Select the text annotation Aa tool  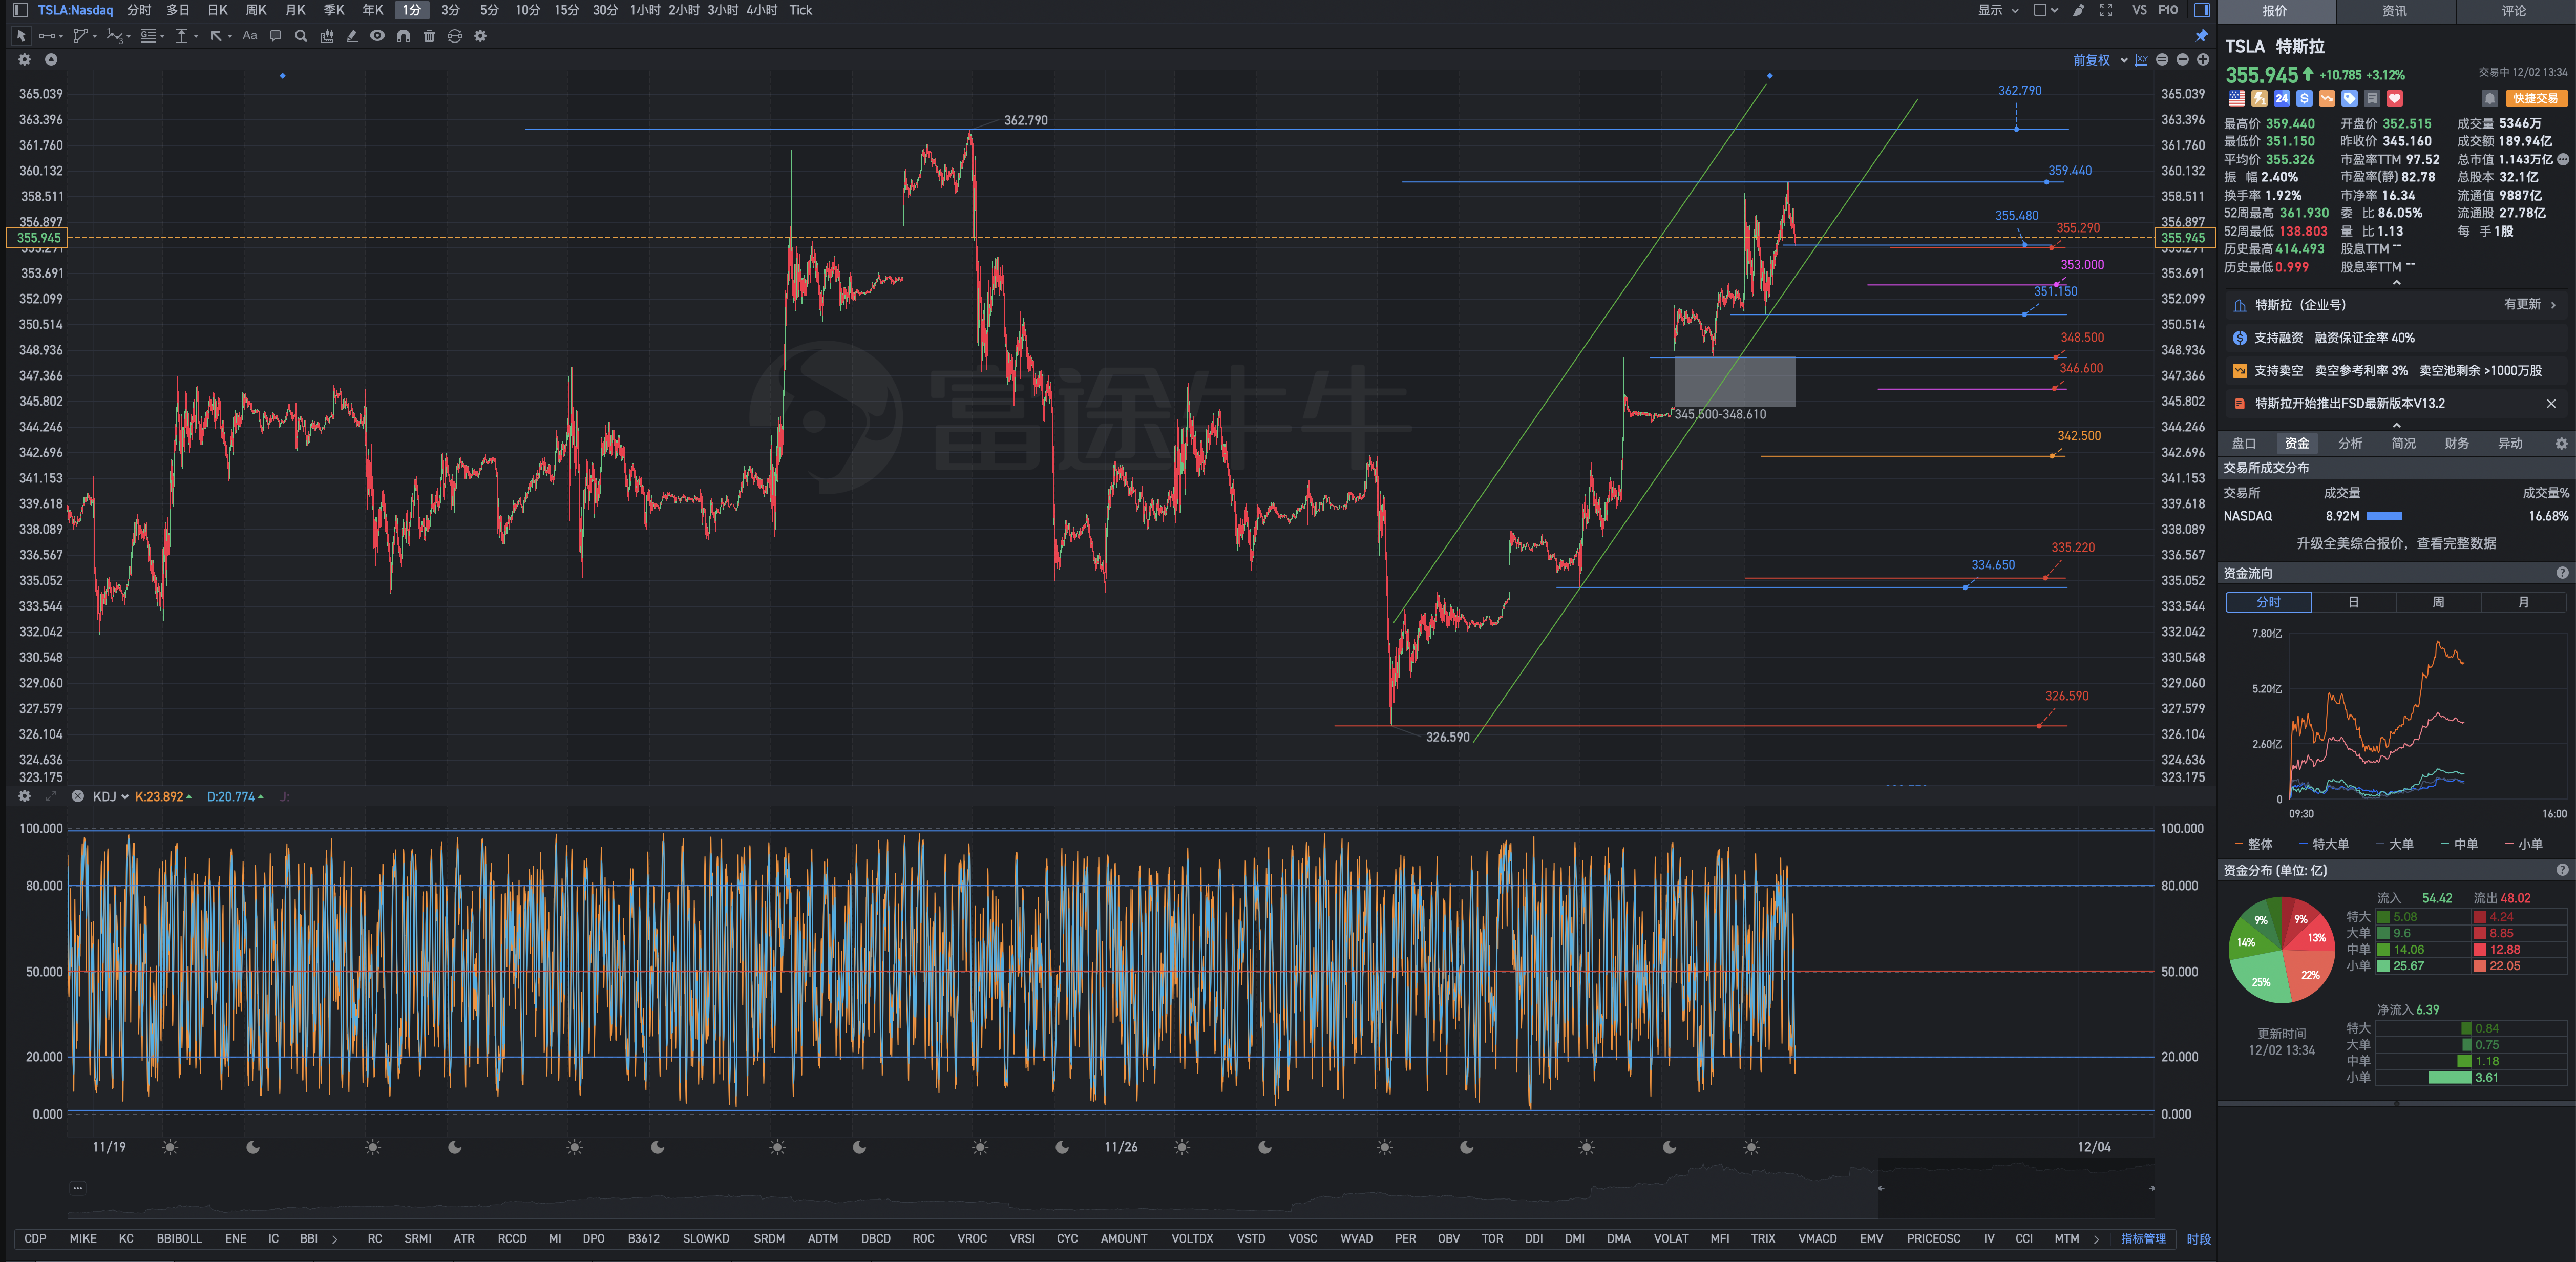(x=250, y=36)
